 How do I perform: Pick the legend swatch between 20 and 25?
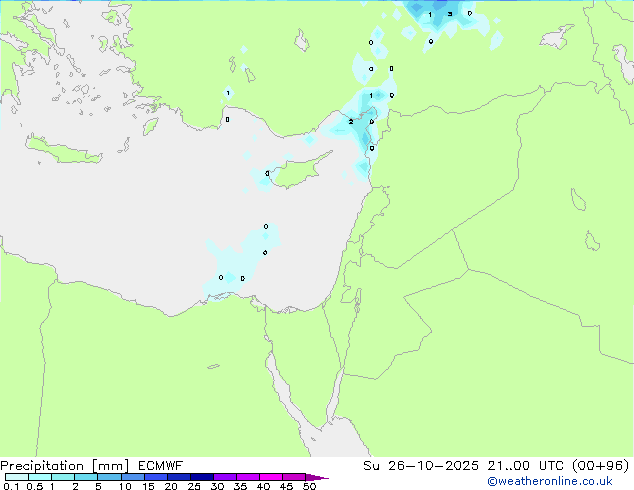[x=179, y=477]
